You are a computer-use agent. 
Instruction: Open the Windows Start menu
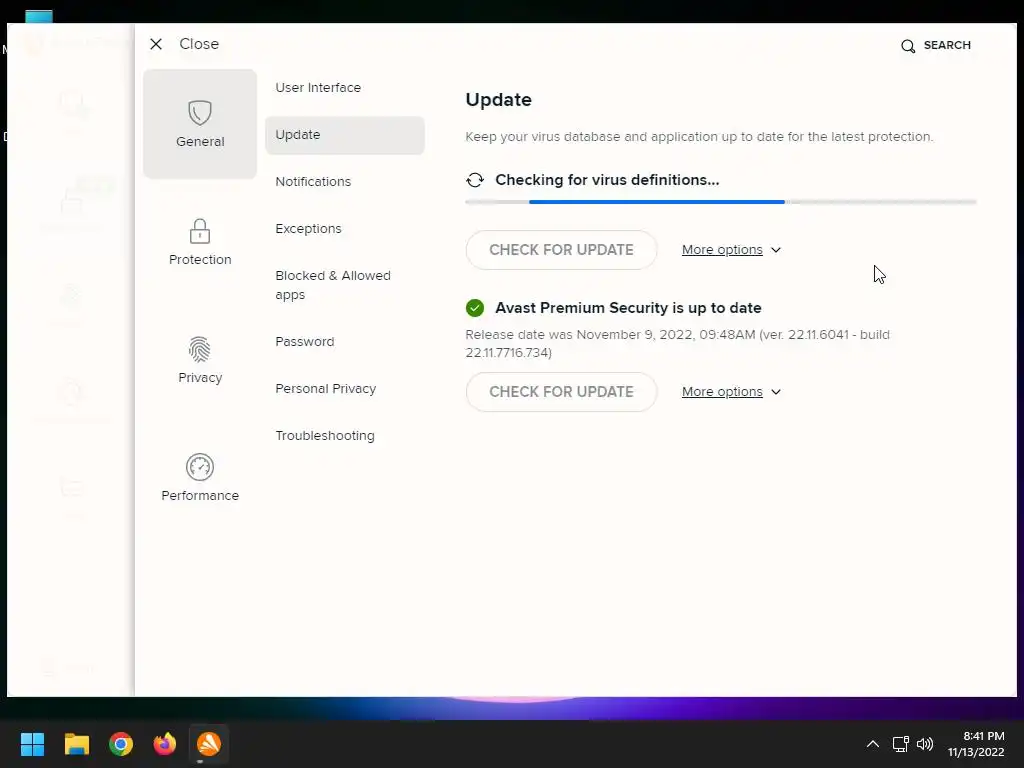tap(32, 744)
